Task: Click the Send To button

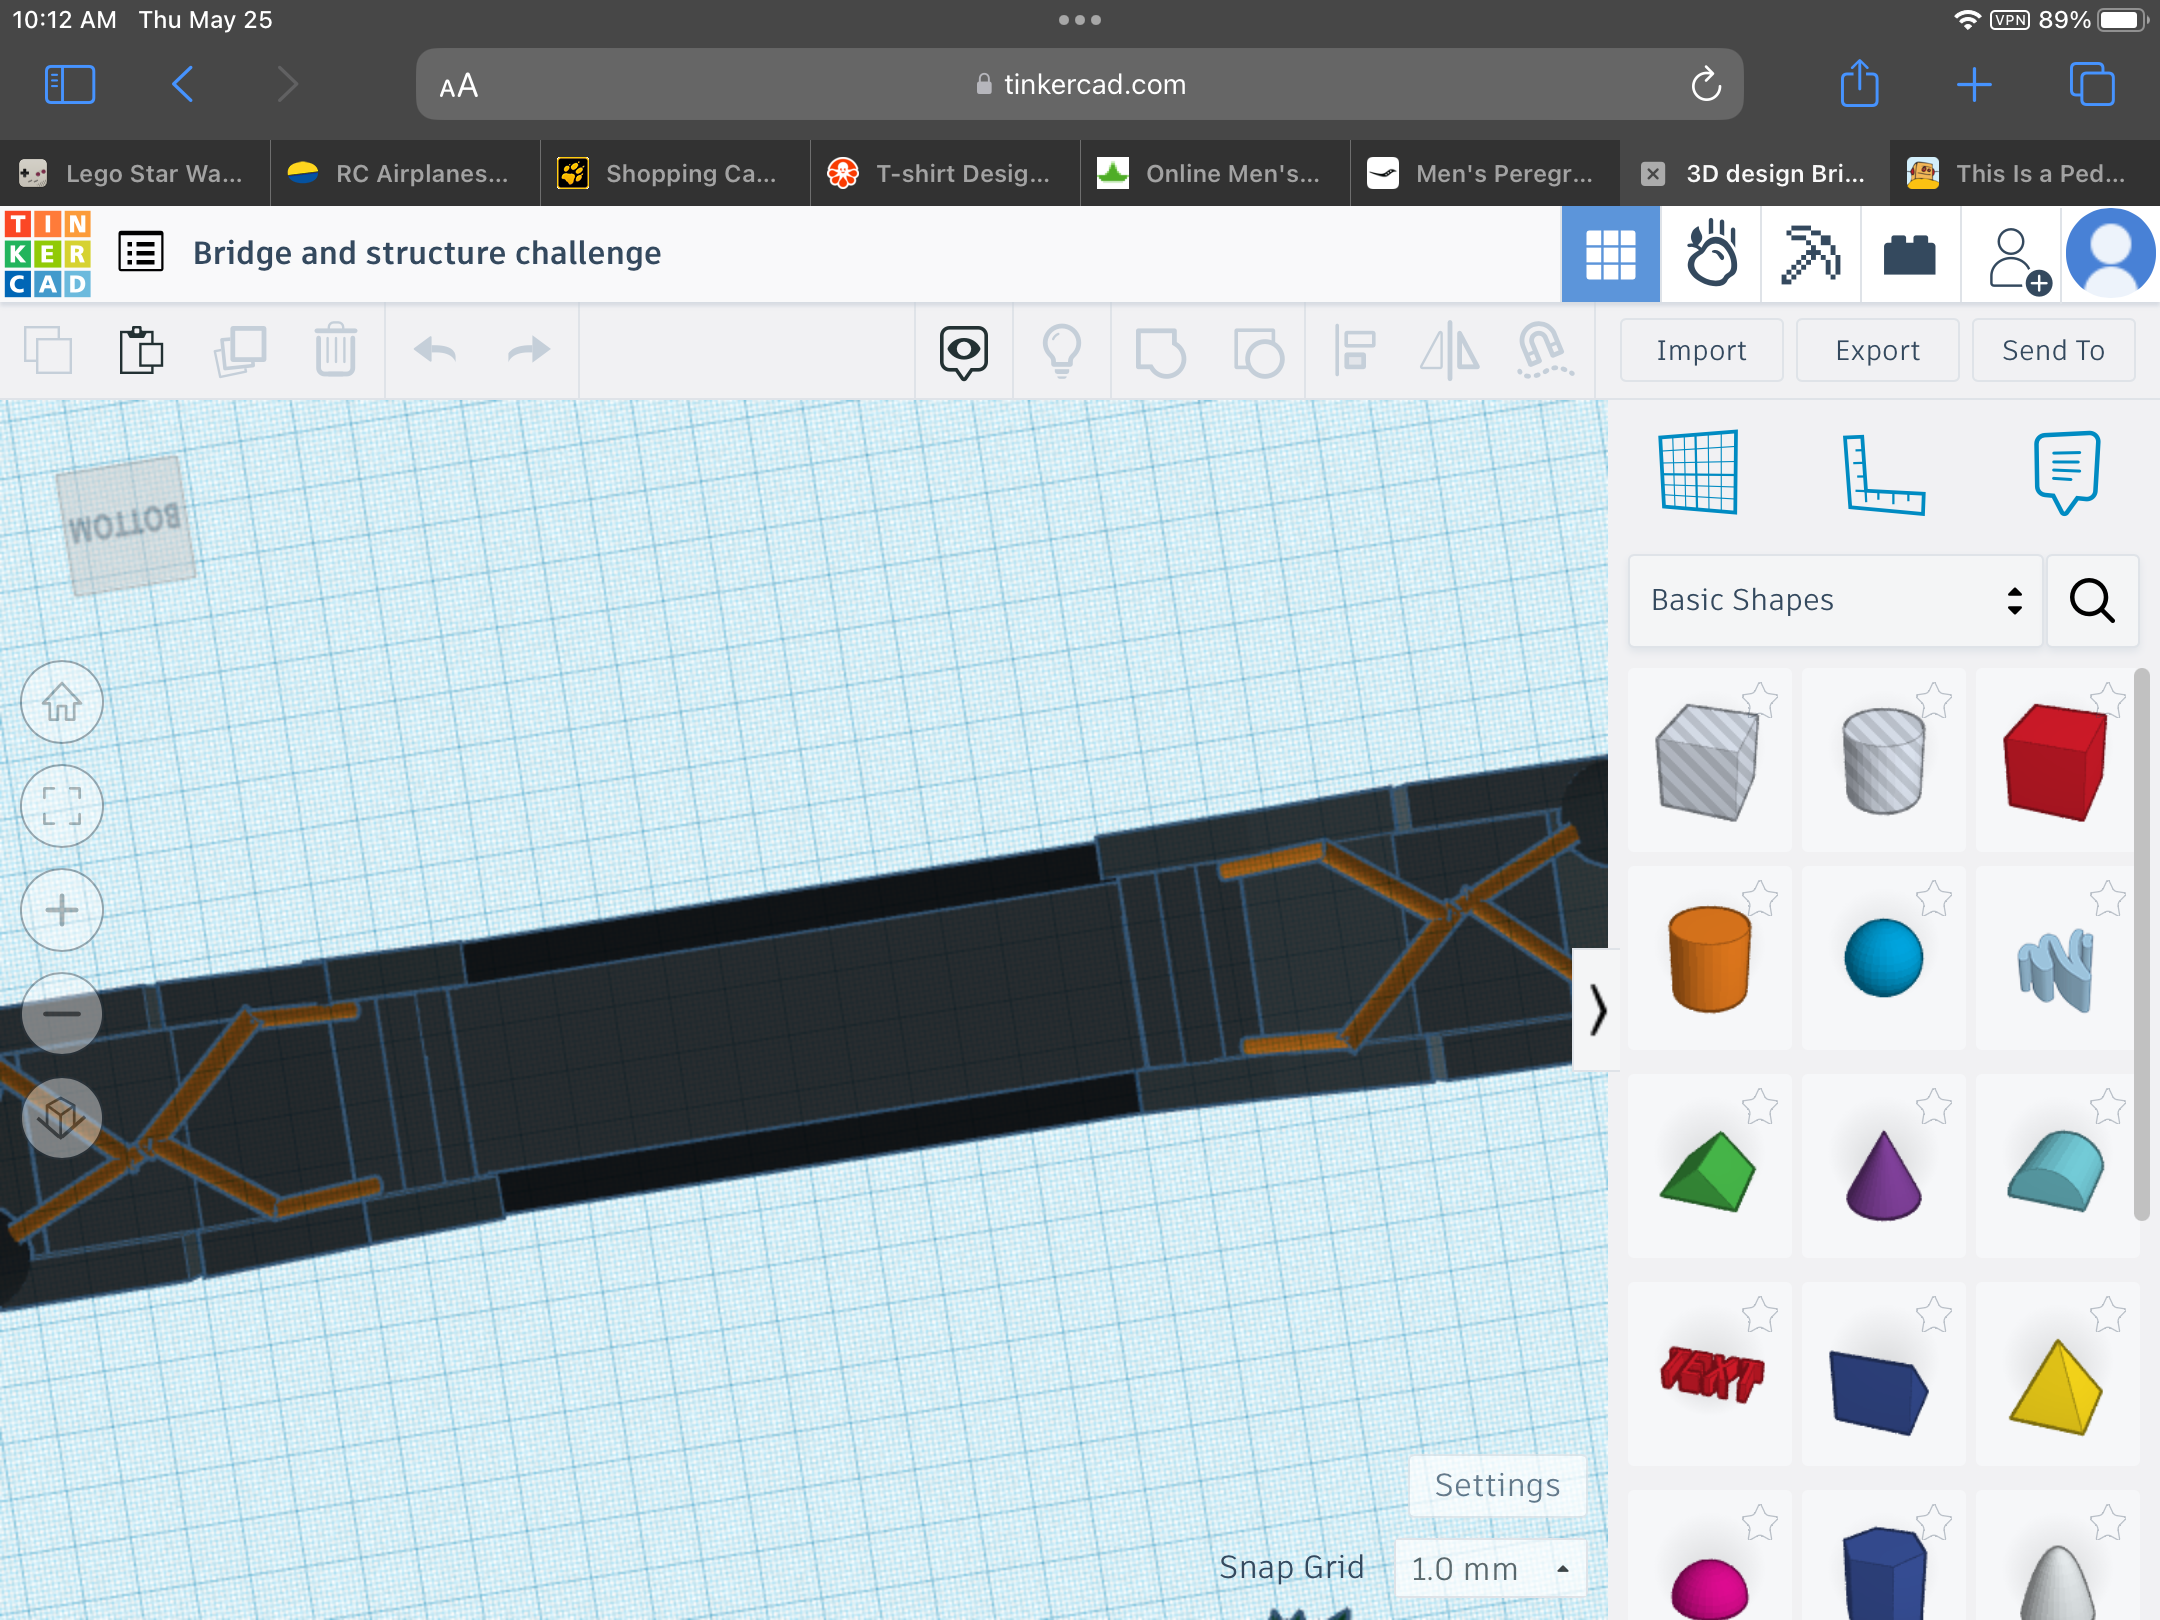Action: tap(2053, 350)
